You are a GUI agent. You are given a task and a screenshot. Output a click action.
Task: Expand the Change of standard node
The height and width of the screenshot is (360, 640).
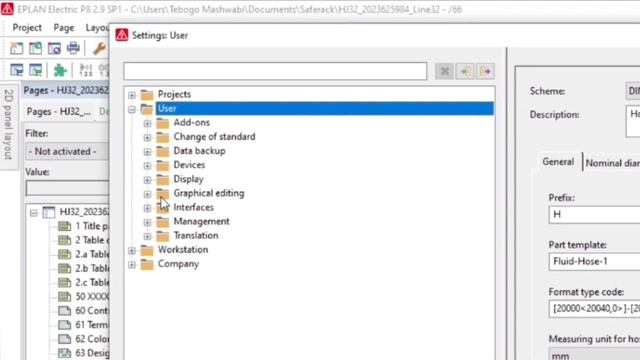pos(147,138)
